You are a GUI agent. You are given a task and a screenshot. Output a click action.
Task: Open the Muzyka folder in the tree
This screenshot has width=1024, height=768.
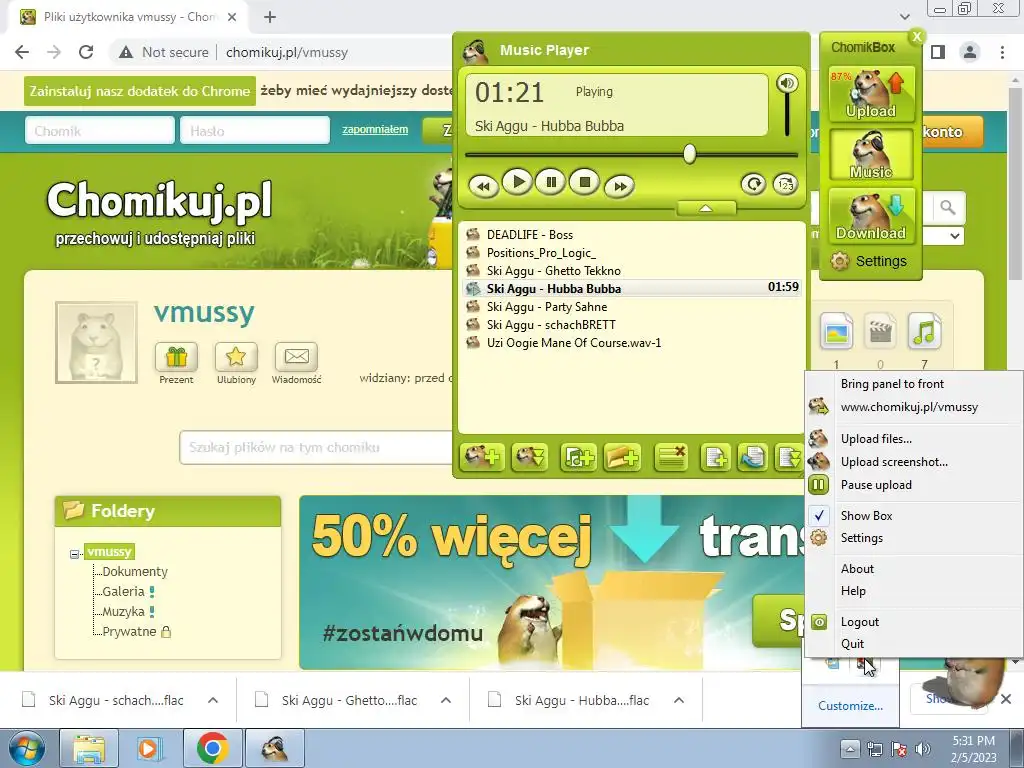pyautogui.click(x=123, y=612)
